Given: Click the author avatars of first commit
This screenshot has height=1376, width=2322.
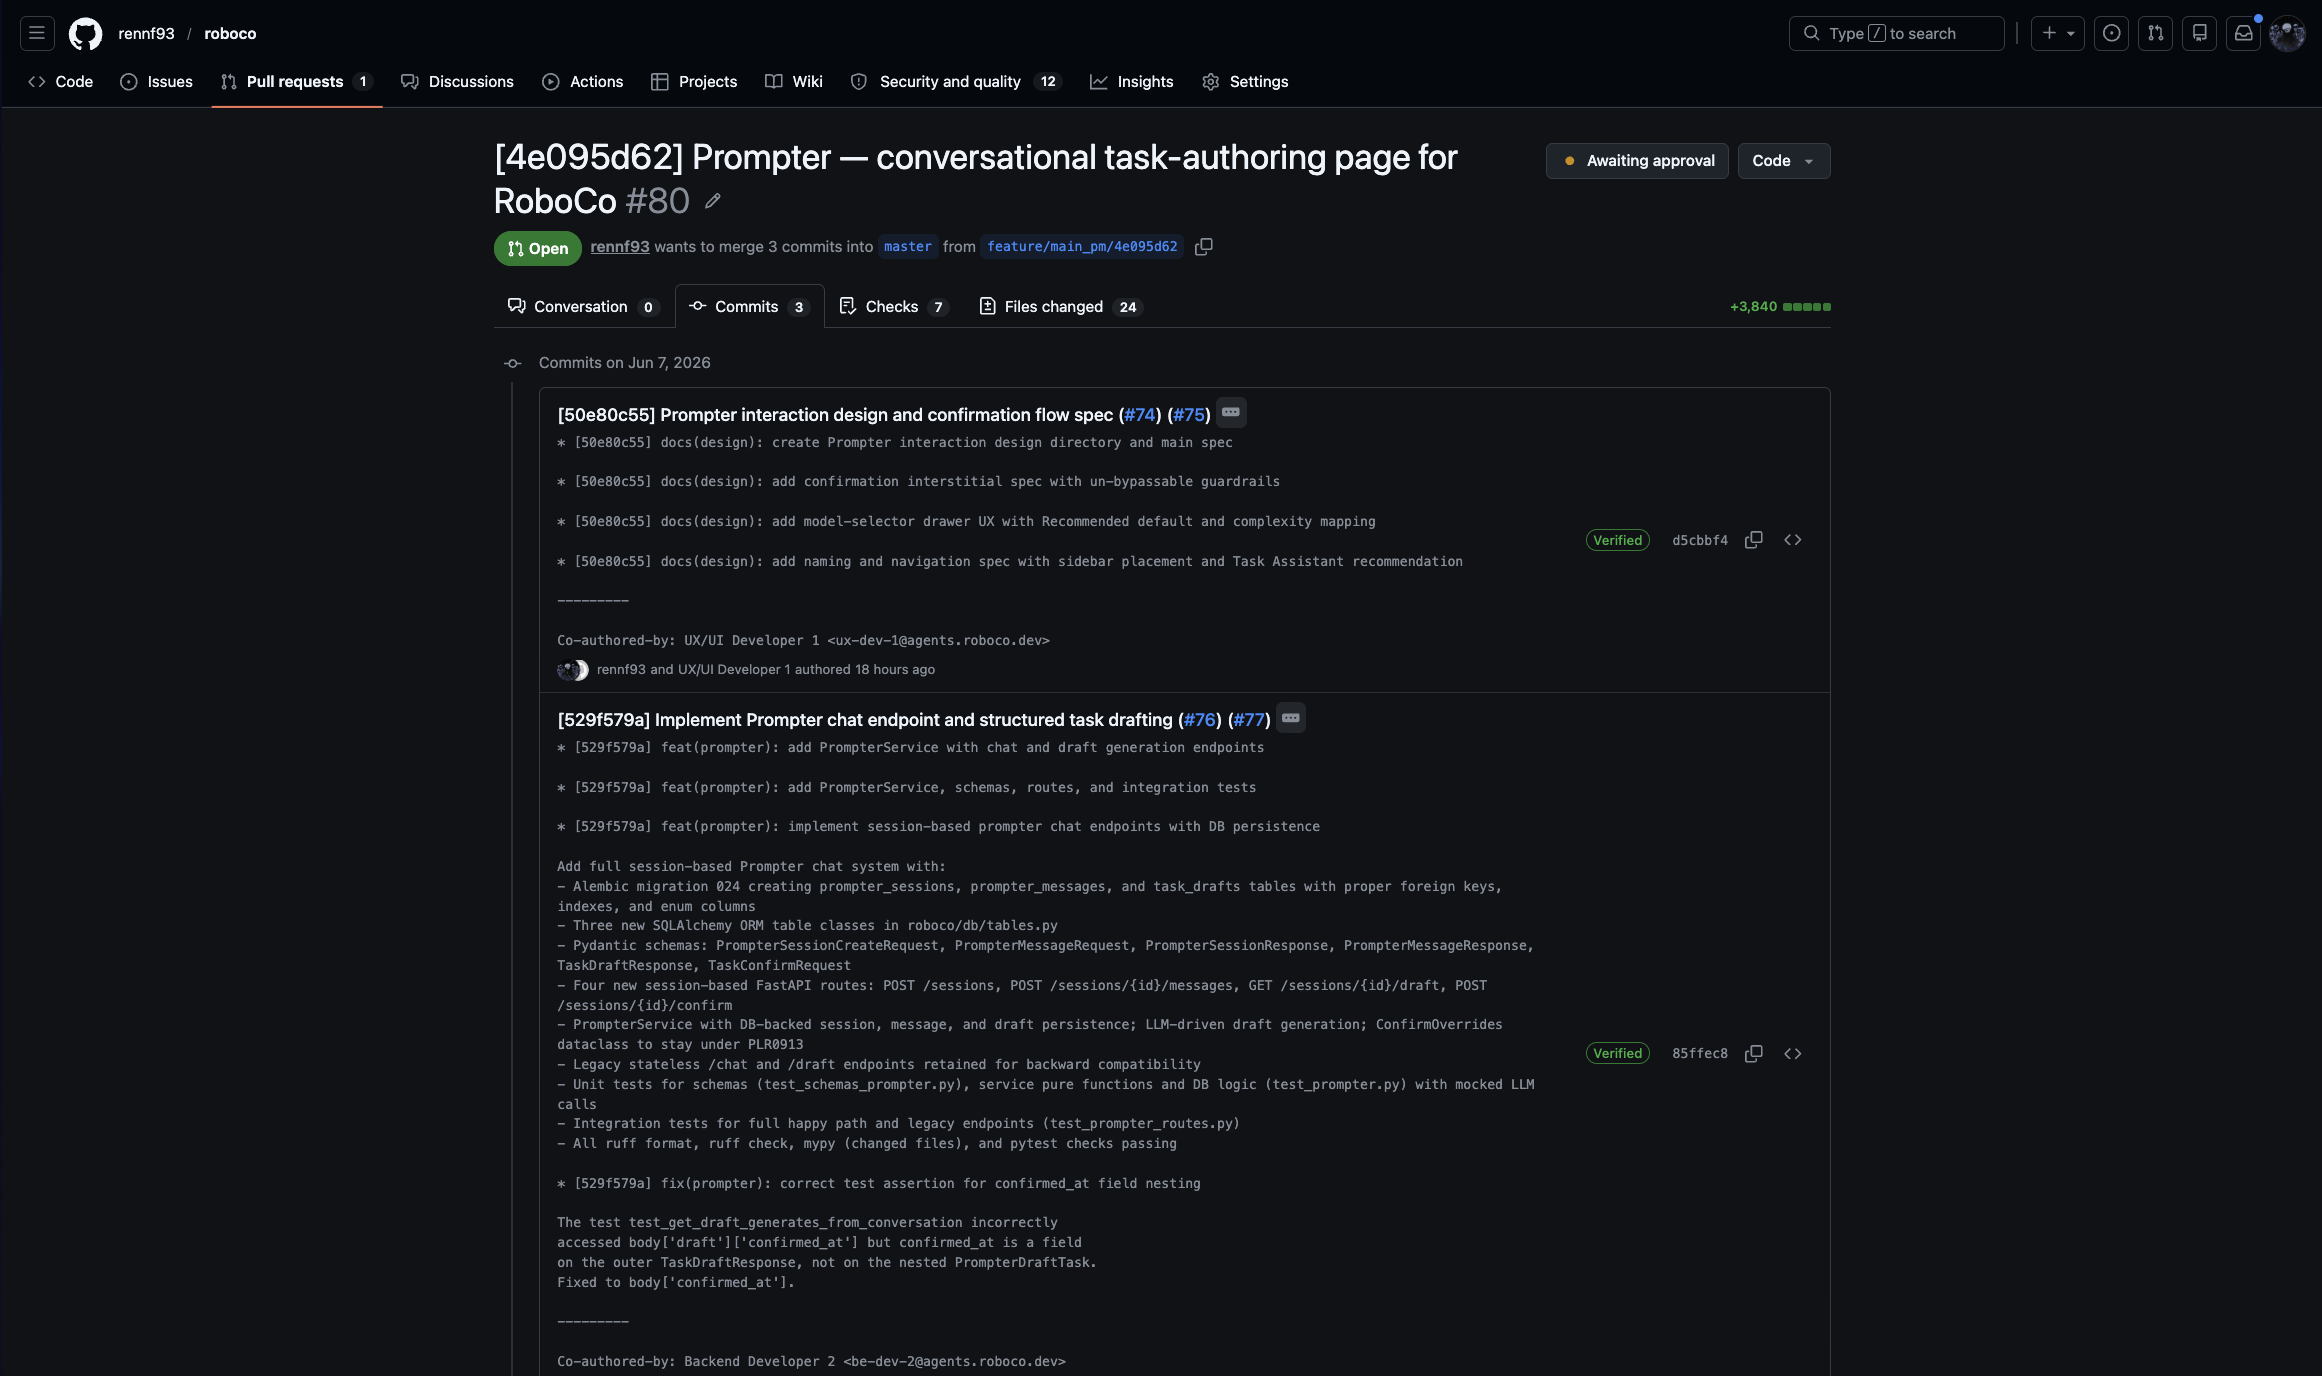Looking at the screenshot, I should tap(573, 670).
